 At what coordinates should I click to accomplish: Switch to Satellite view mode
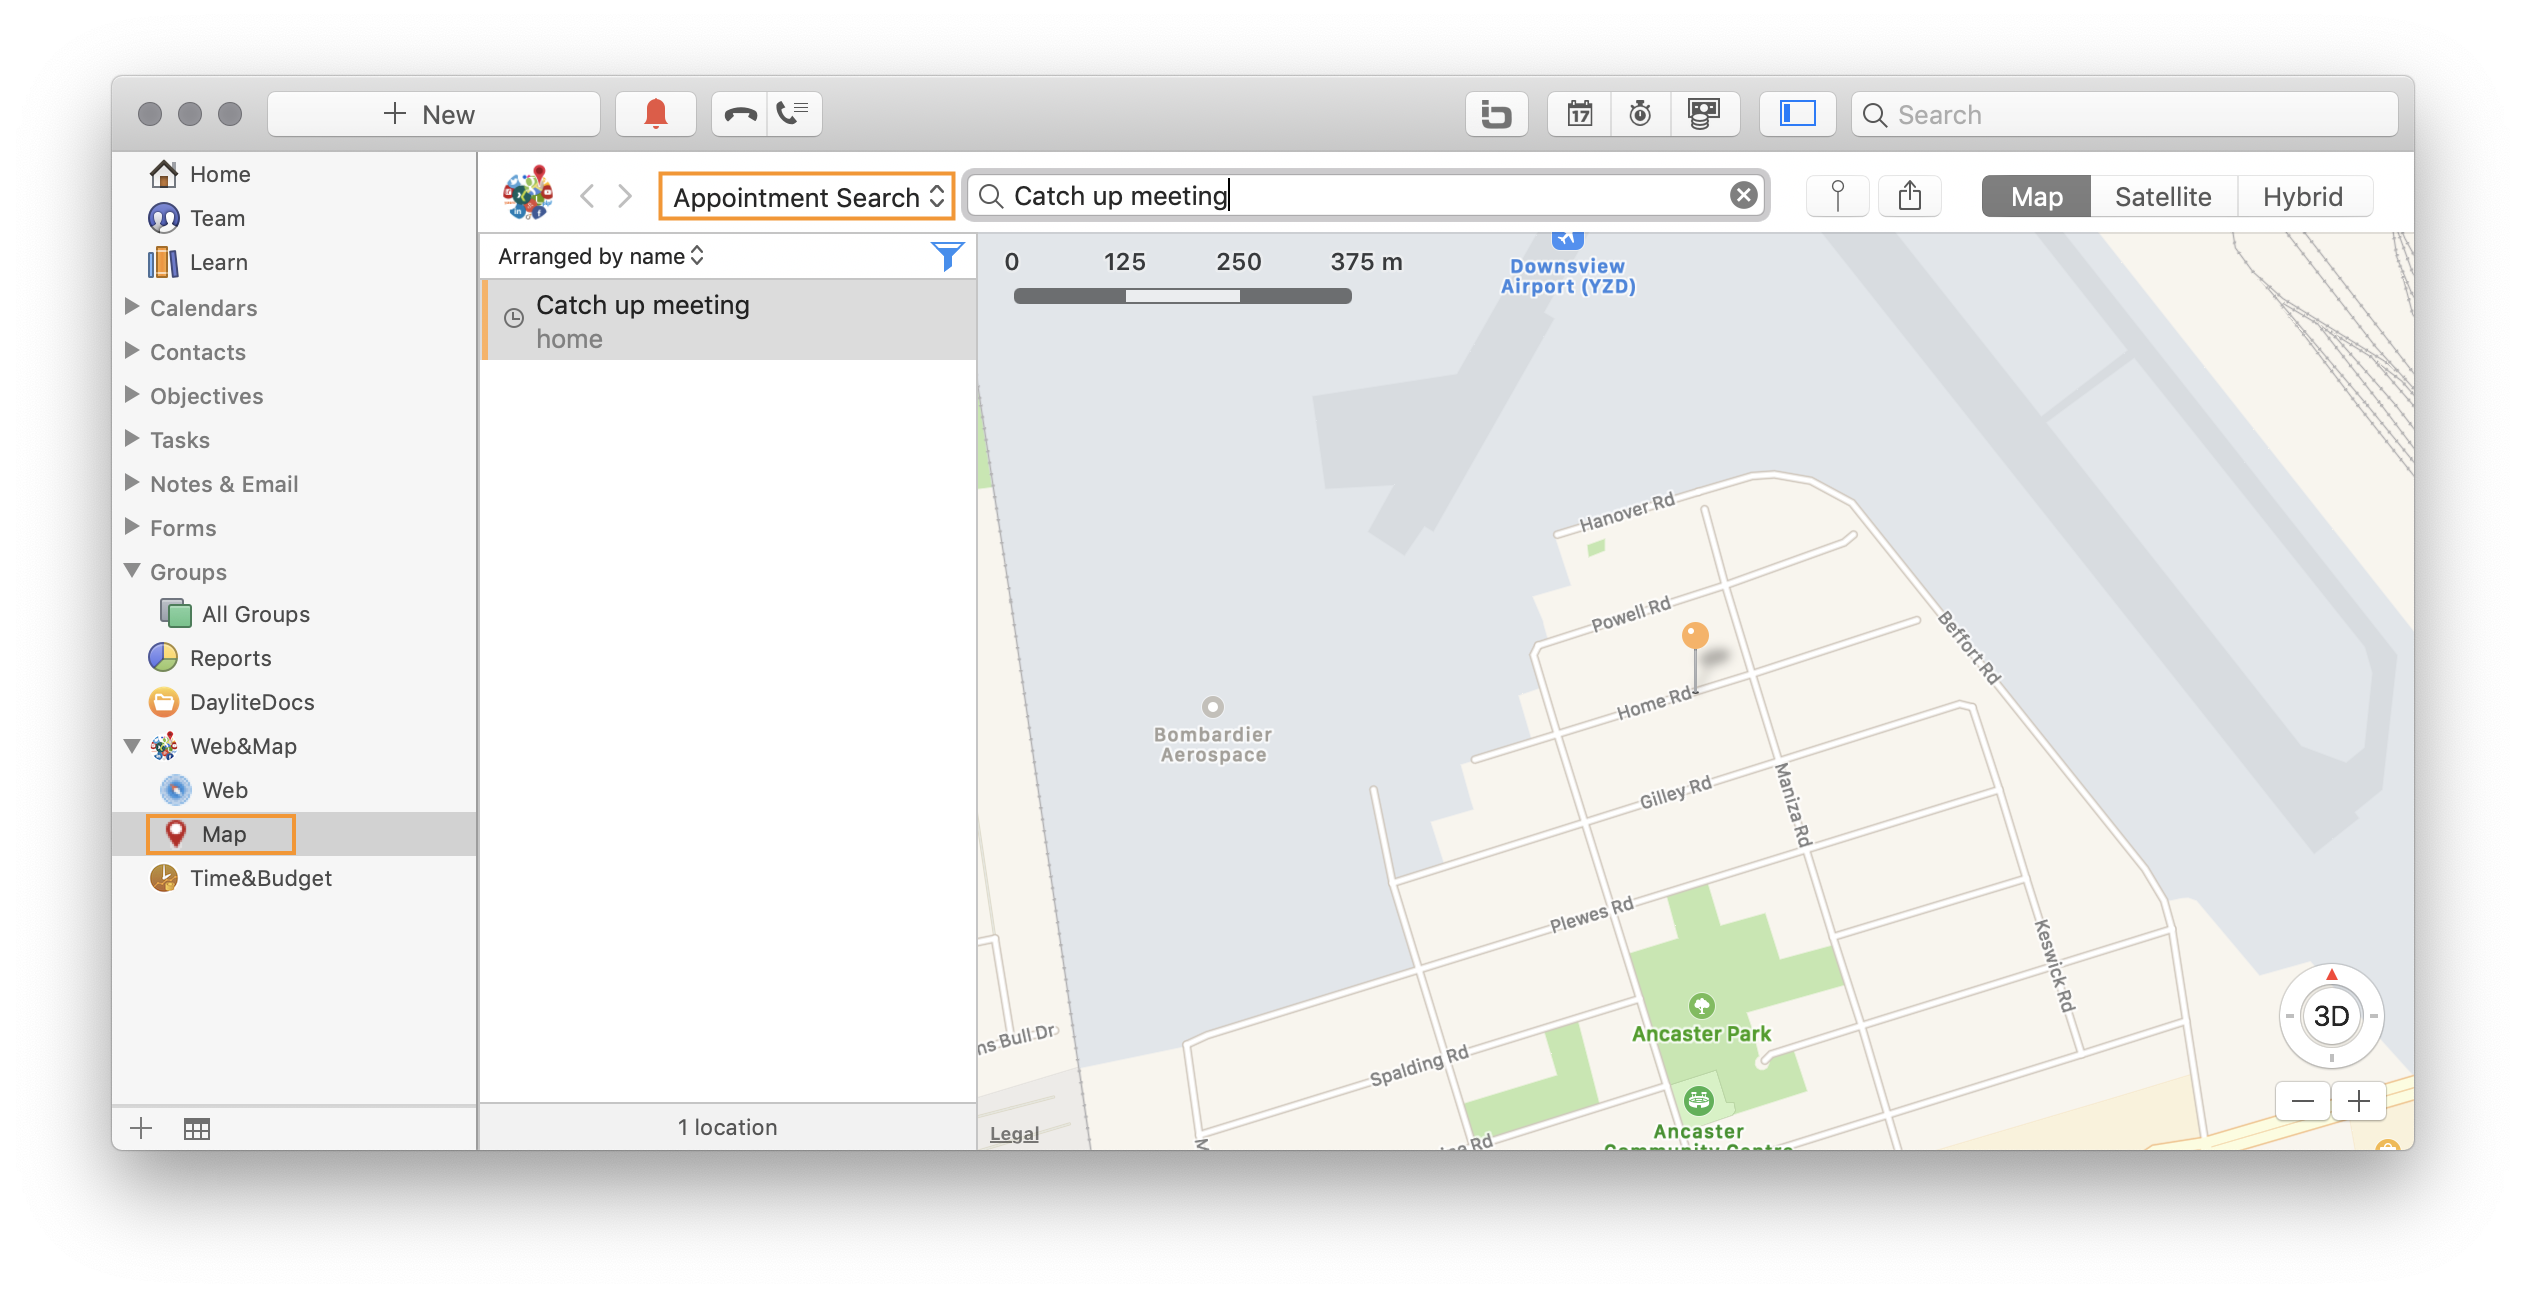coord(2163,196)
